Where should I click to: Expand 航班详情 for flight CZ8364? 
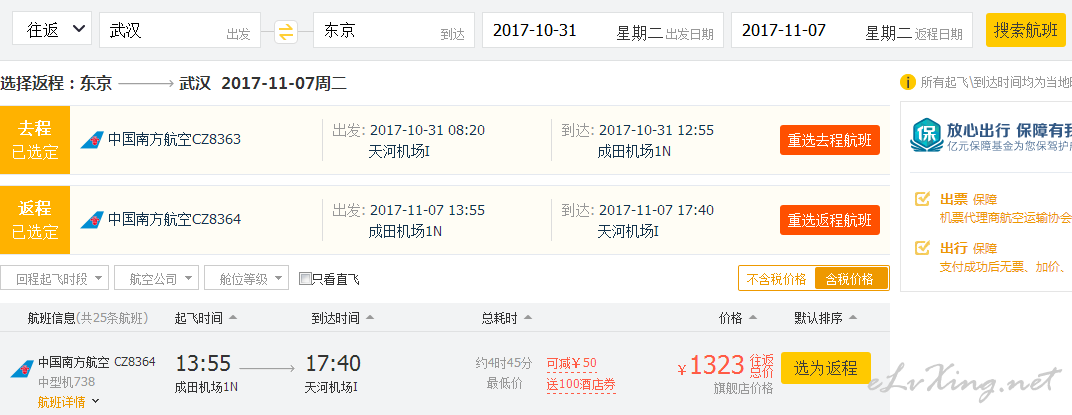pyautogui.click(x=68, y=401)
